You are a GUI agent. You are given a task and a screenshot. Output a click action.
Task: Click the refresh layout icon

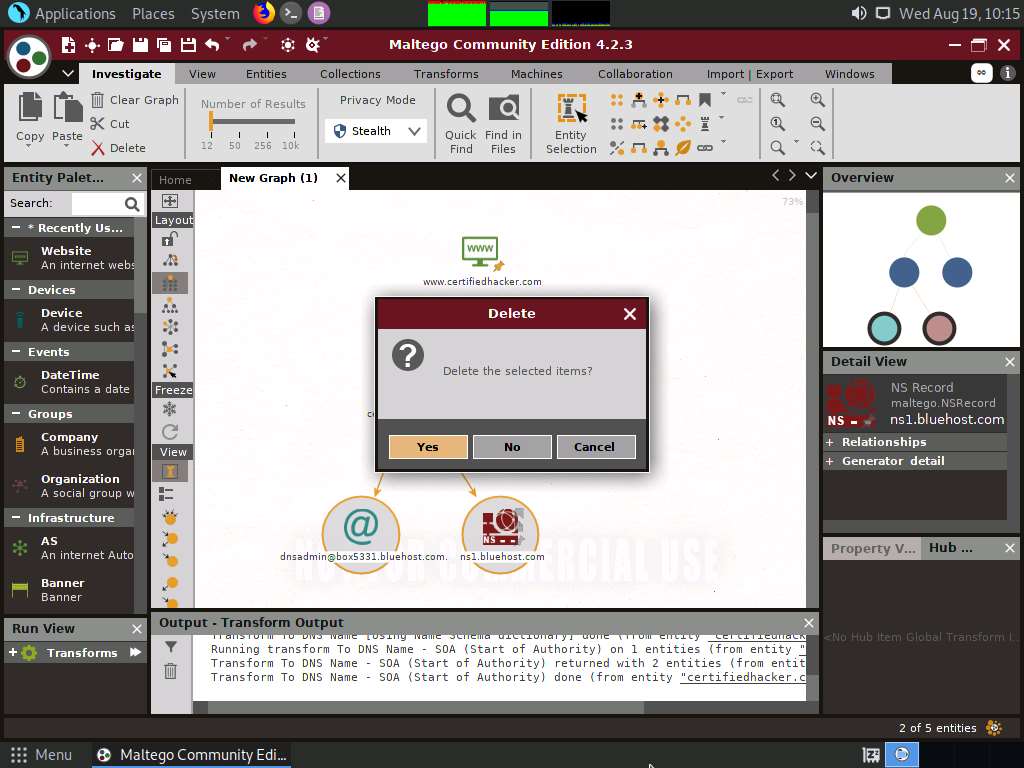pyautogui.click(x=170, y=432)
